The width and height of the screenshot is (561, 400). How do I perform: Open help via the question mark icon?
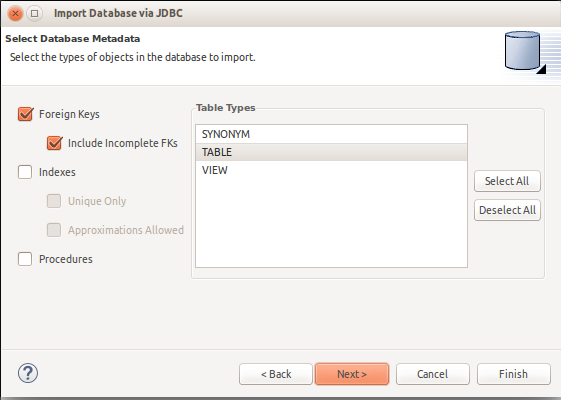pyautogui.click(x=28, y=373)
